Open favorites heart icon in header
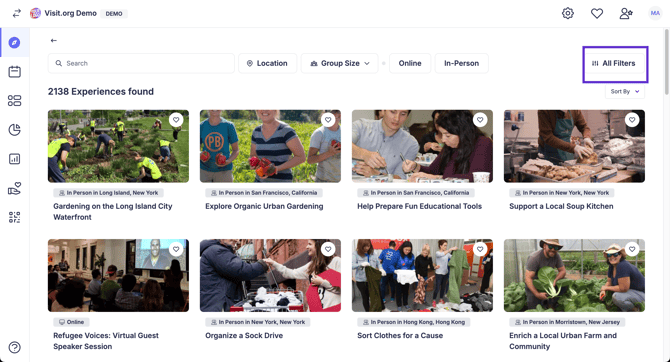 (x=597, y=14)
